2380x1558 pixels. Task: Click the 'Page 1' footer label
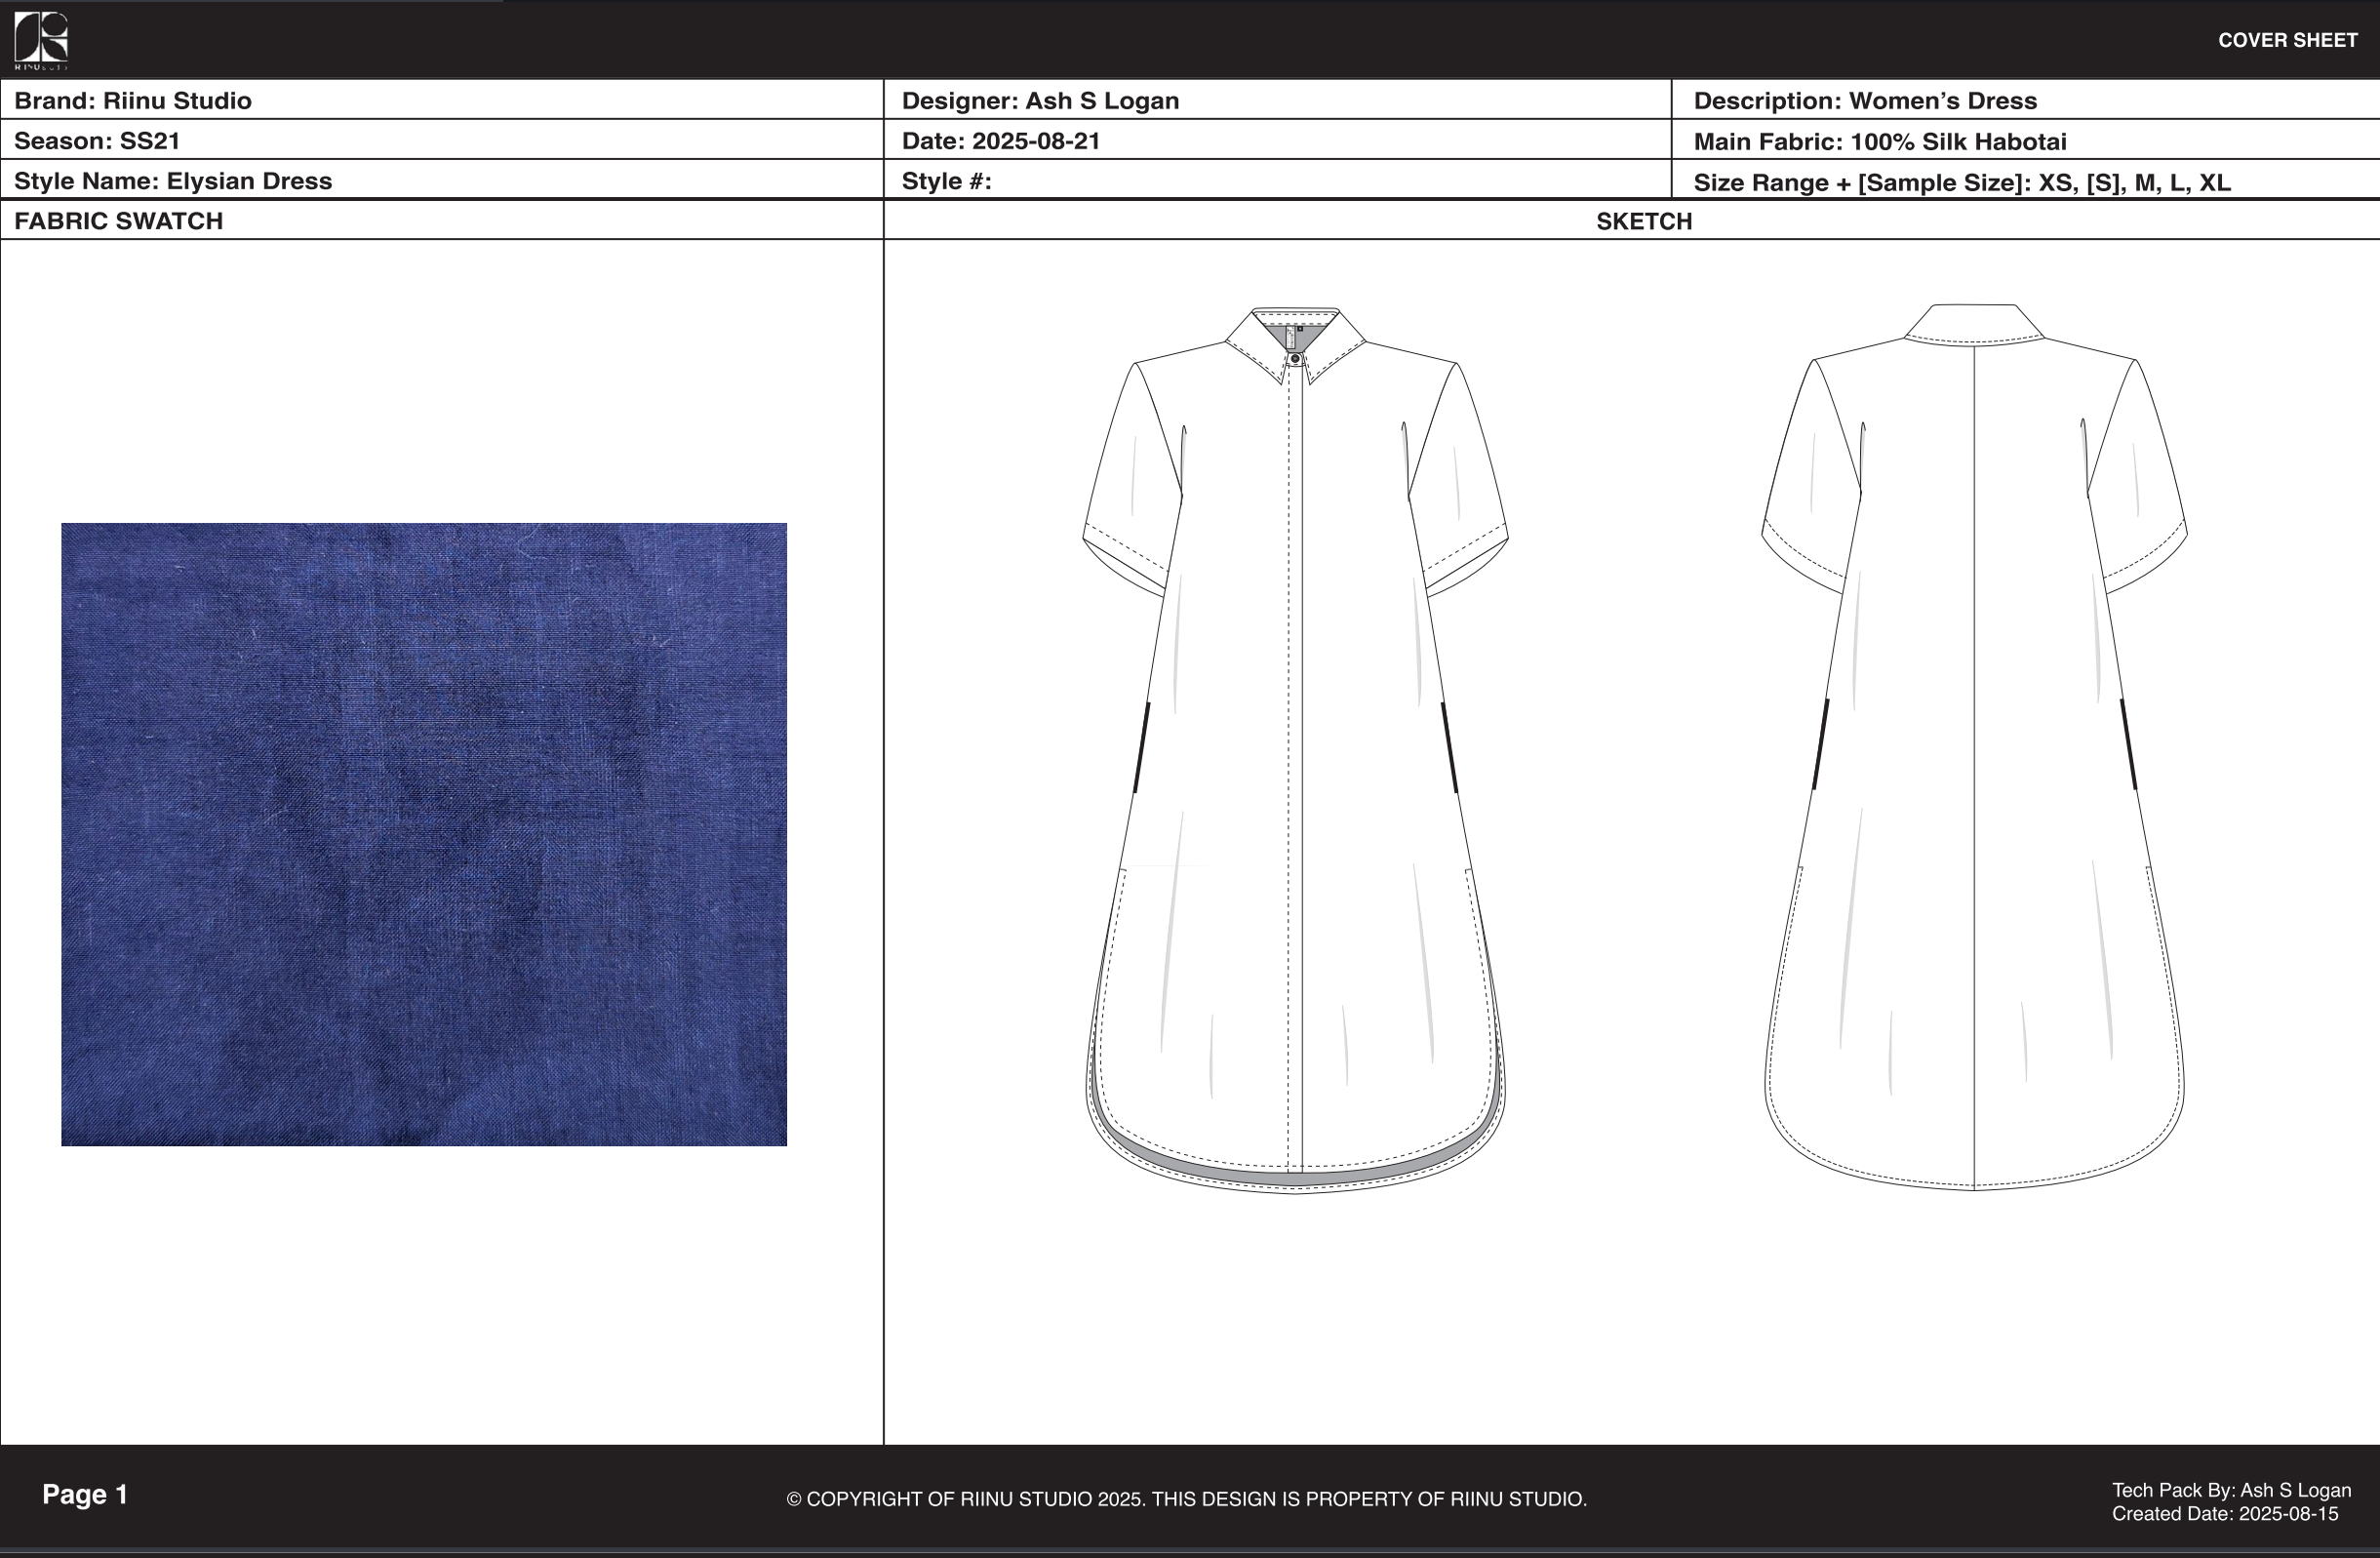(x=85, y=1494)
